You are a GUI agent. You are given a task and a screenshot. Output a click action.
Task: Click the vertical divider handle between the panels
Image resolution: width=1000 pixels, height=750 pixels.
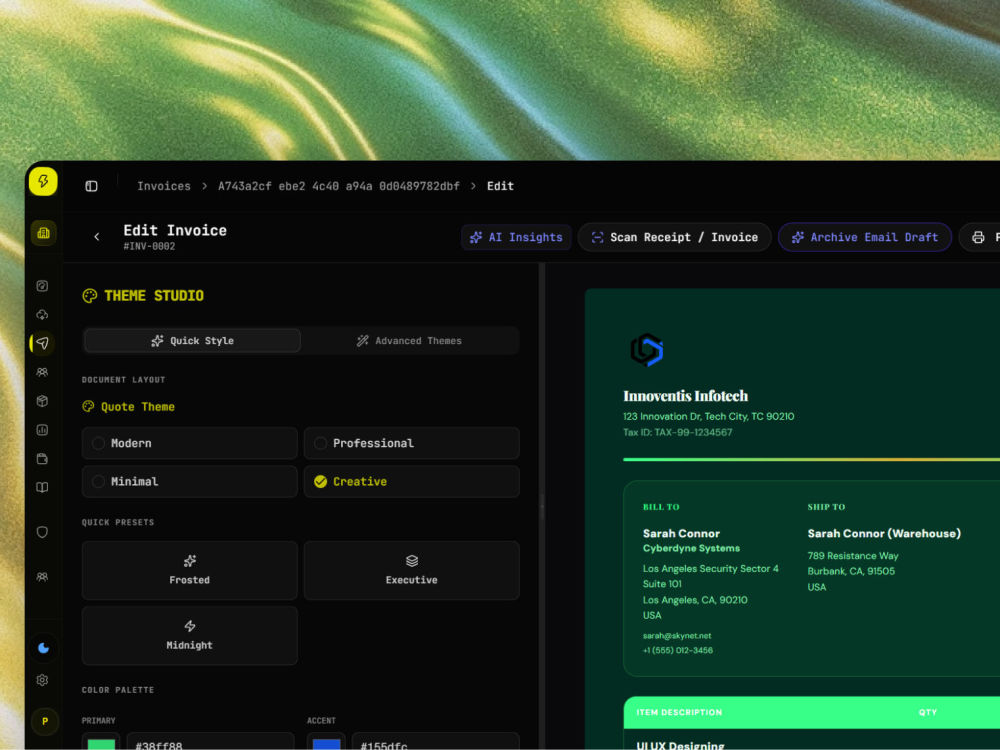click(x=543, y=506)
